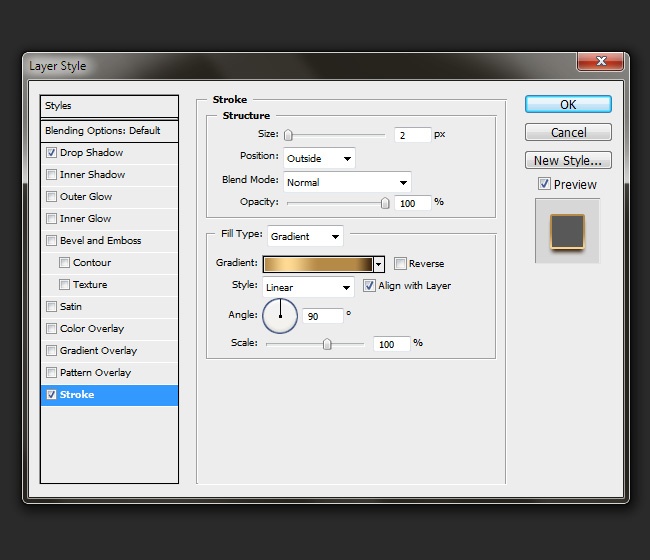Enable the Inner Shadow checkbox
Image resolution: width=650 pixels, height=560 pixels.
[51, 175]
